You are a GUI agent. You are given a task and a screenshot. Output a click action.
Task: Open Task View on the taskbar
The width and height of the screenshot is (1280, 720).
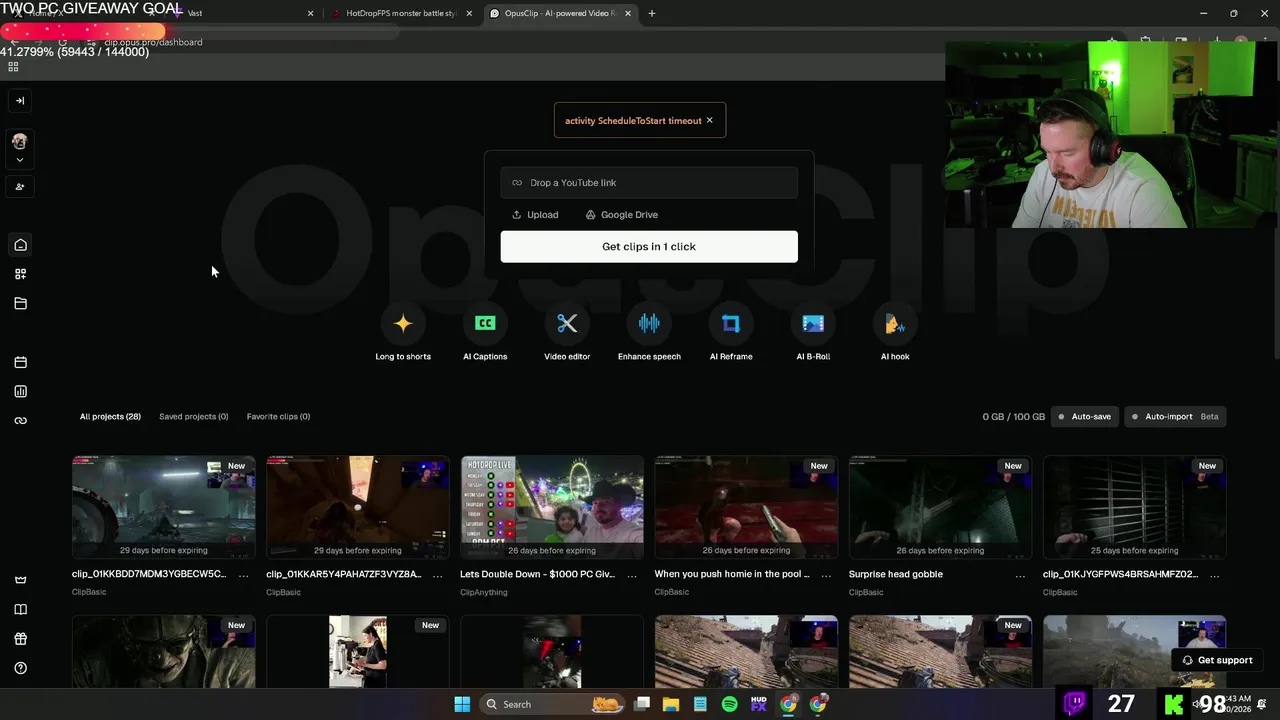tap(642, 704)
